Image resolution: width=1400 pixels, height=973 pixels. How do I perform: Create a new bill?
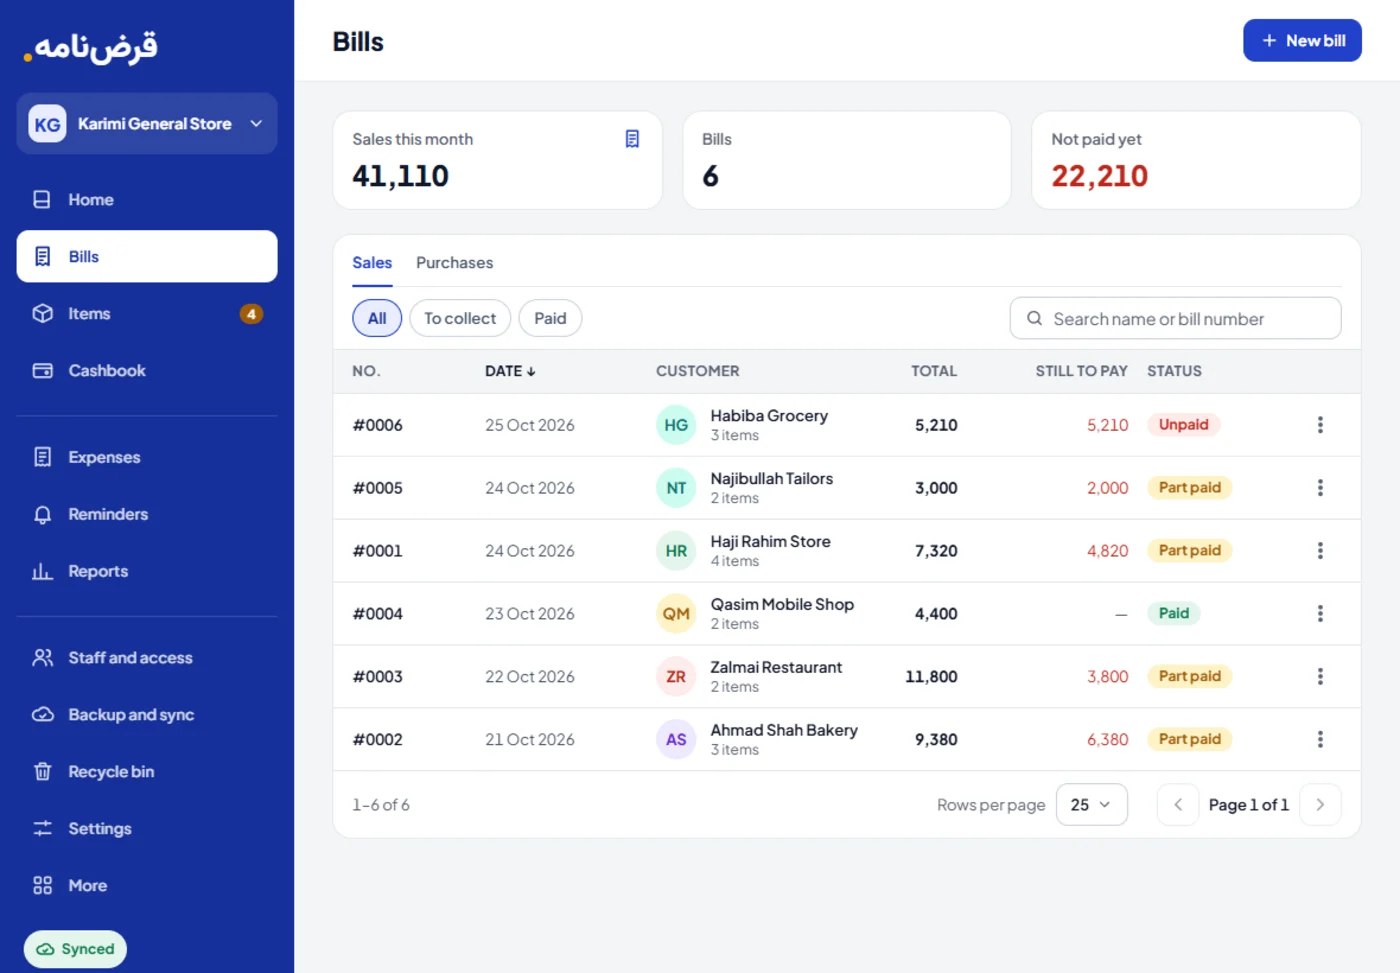1302,41
